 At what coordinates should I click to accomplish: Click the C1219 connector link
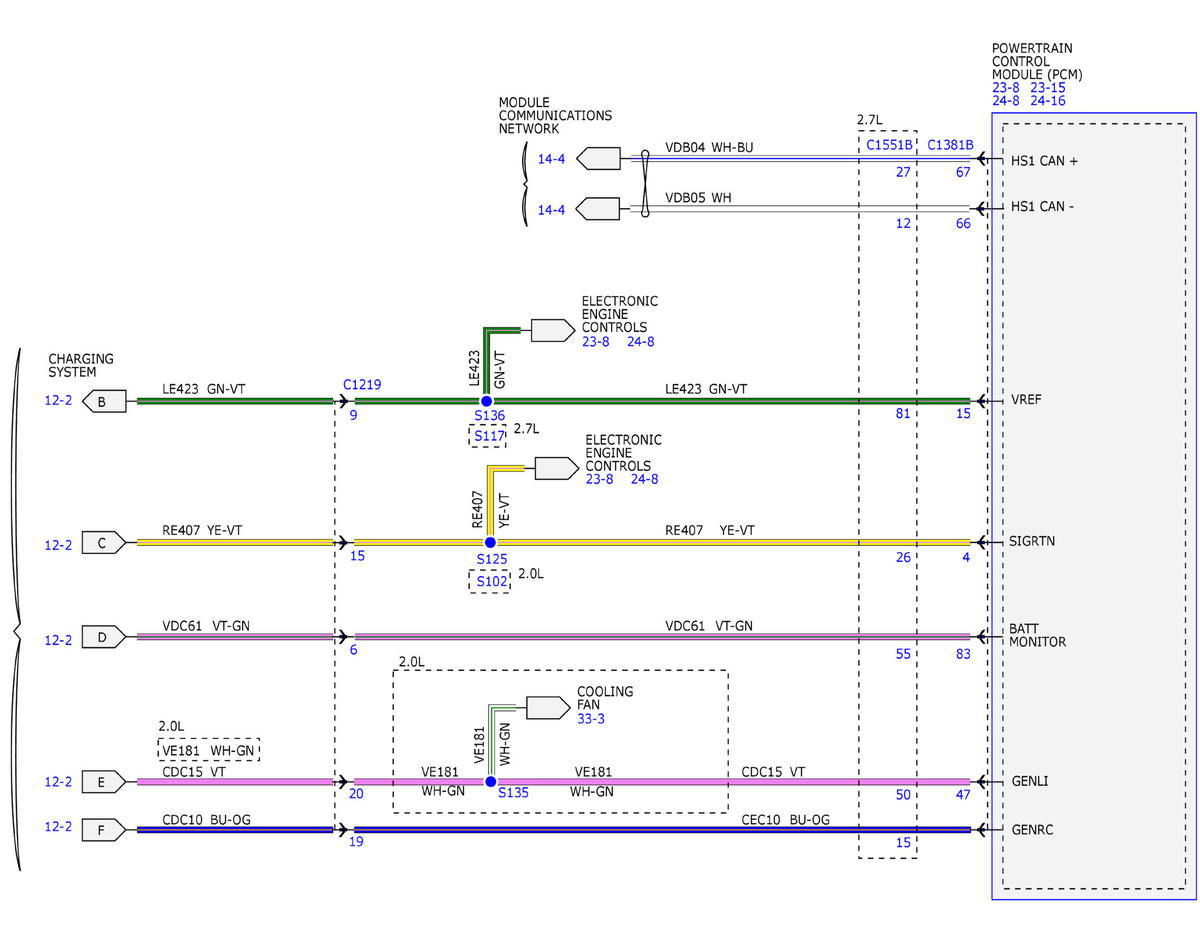[362, 384]
